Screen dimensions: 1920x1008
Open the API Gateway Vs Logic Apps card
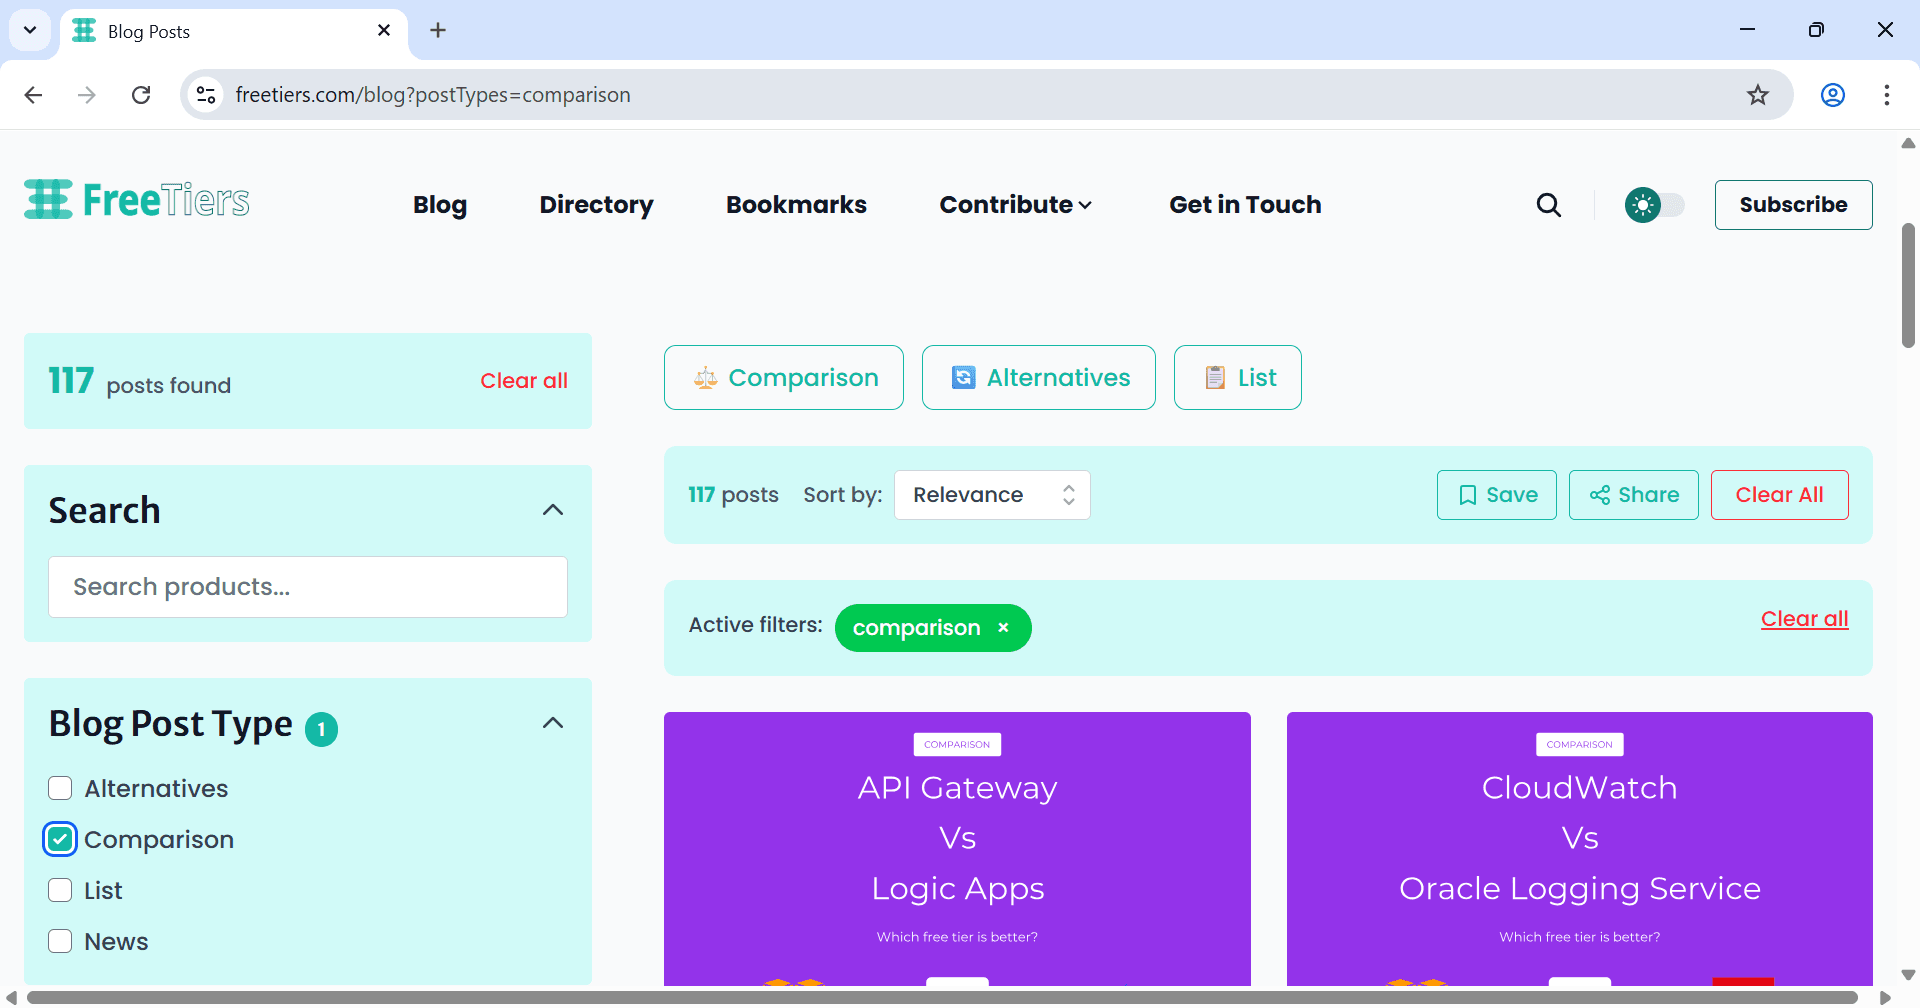click(x=957, y=849)
